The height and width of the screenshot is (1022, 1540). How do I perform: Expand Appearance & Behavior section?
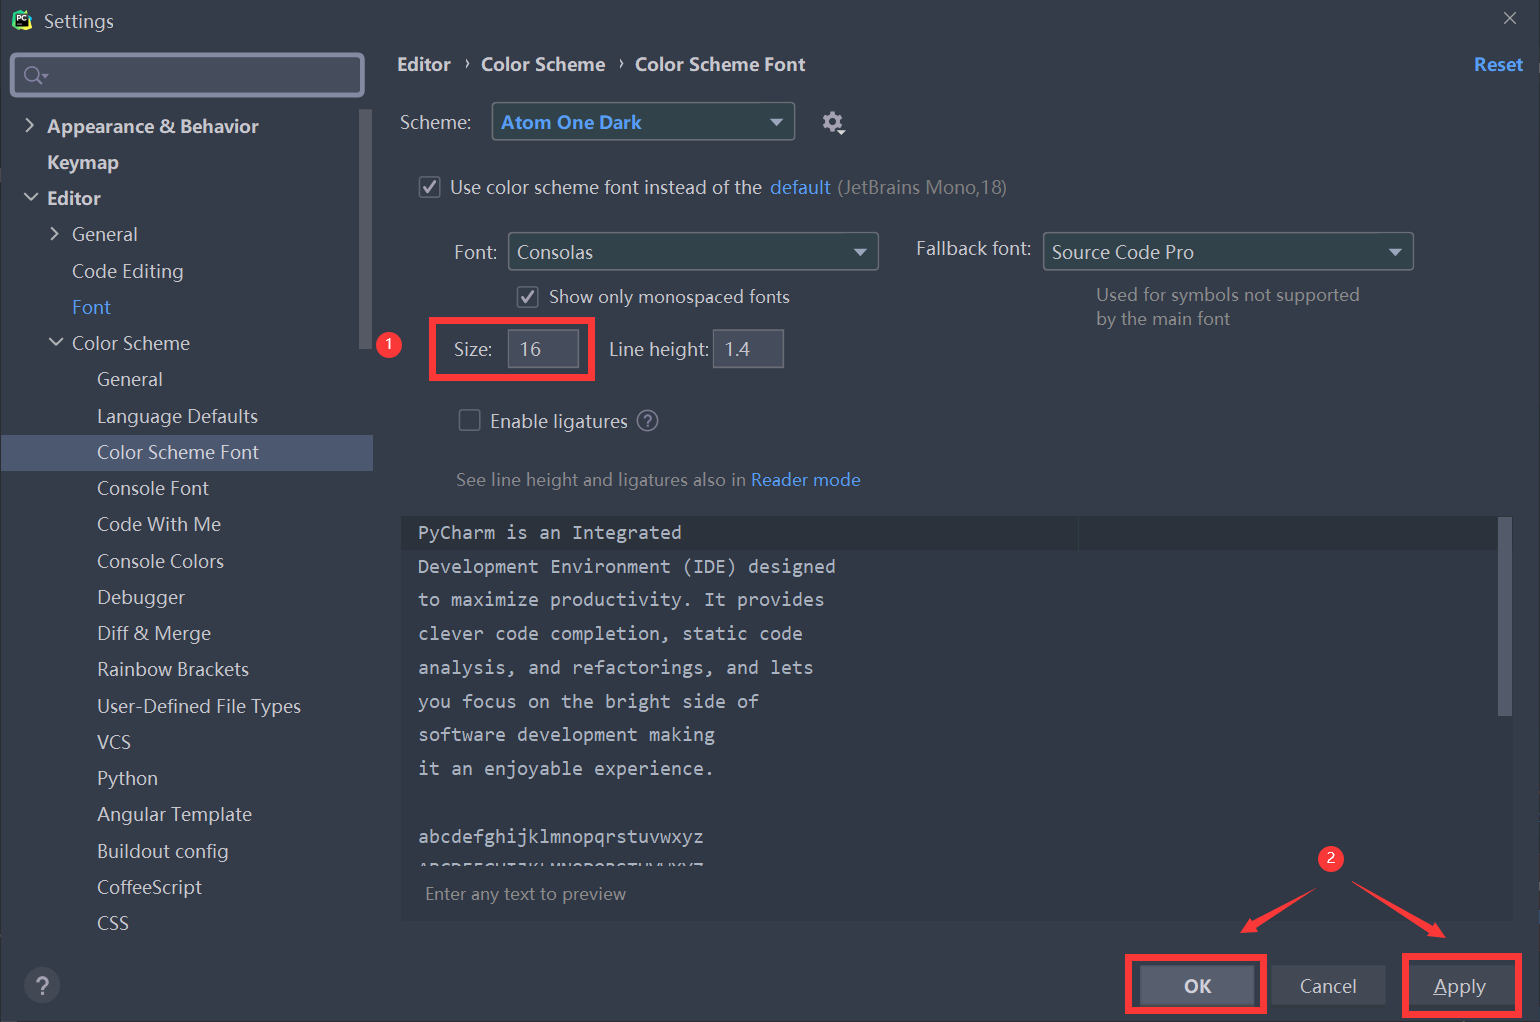click(29, 125)
